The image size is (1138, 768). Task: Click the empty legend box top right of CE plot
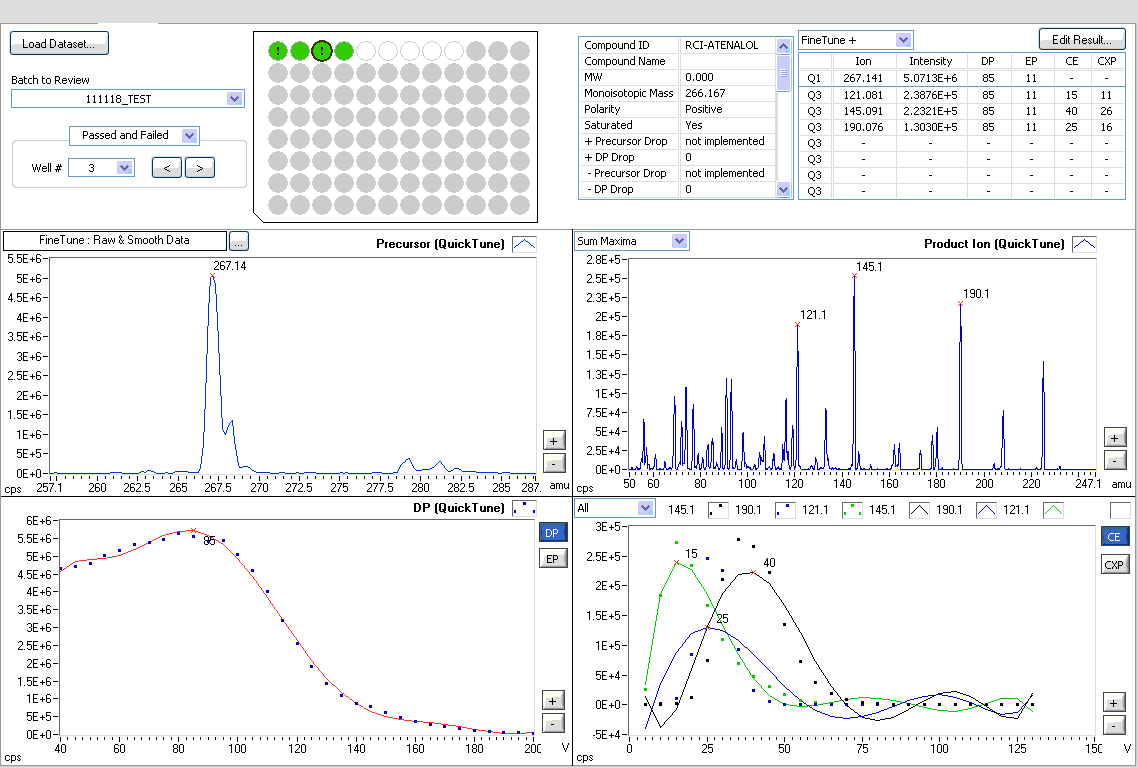[x=1120, y=510]
